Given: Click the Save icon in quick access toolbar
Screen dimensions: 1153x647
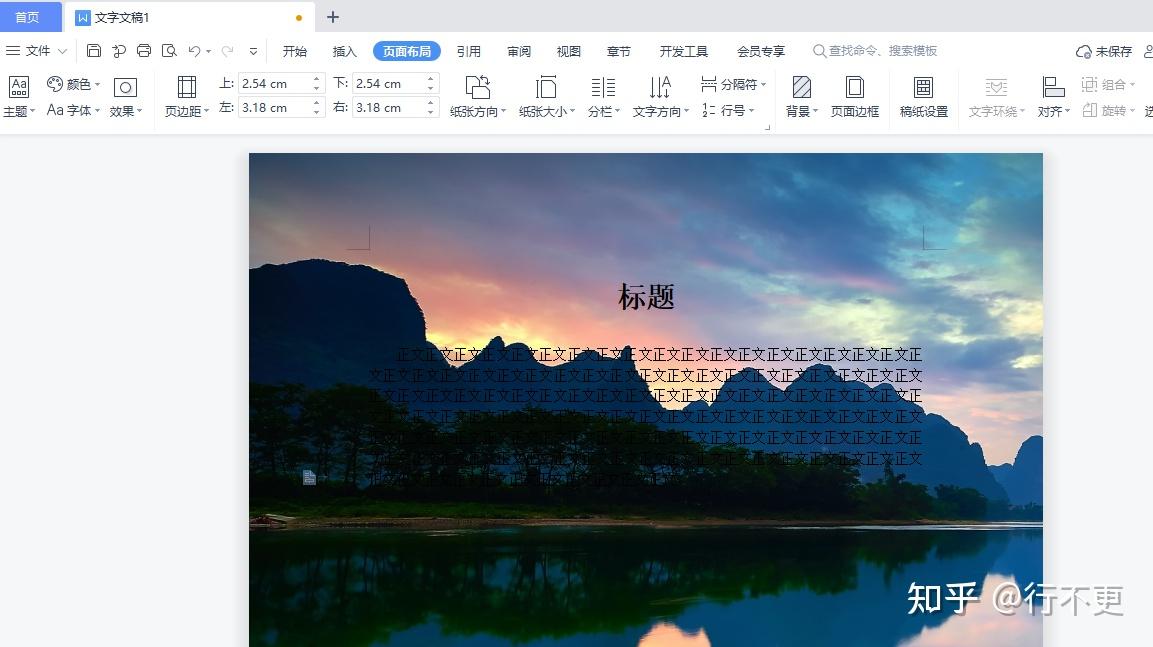Looking at the screenshot, I should click(95, 50).
